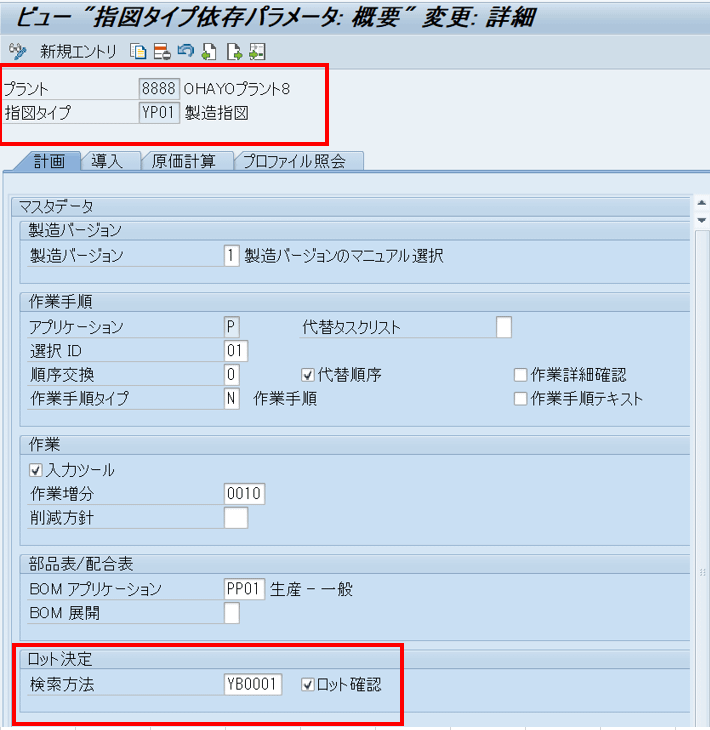This screenshot has height=730, width=710.
Task: Click the 検索方法 input field
Action: click(253, 685)
